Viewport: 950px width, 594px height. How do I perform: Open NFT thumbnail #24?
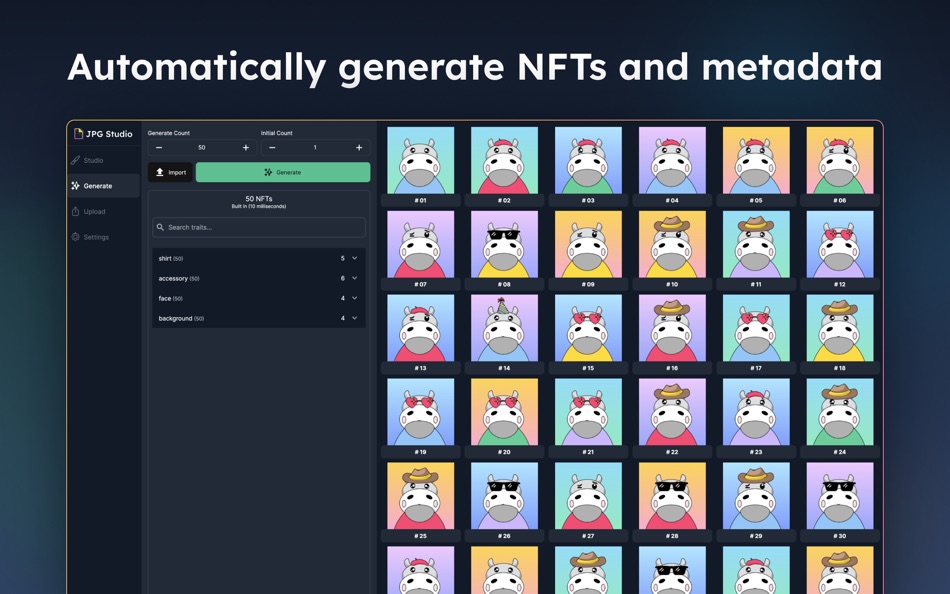(840, 412)
